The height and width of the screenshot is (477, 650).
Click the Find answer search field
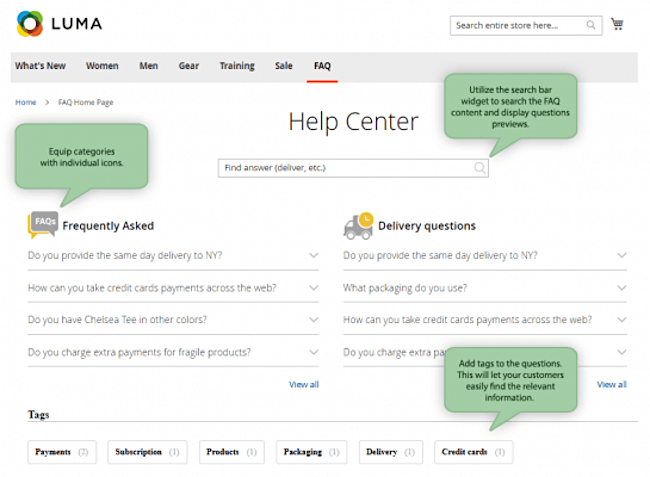click(x=345, y=168)
